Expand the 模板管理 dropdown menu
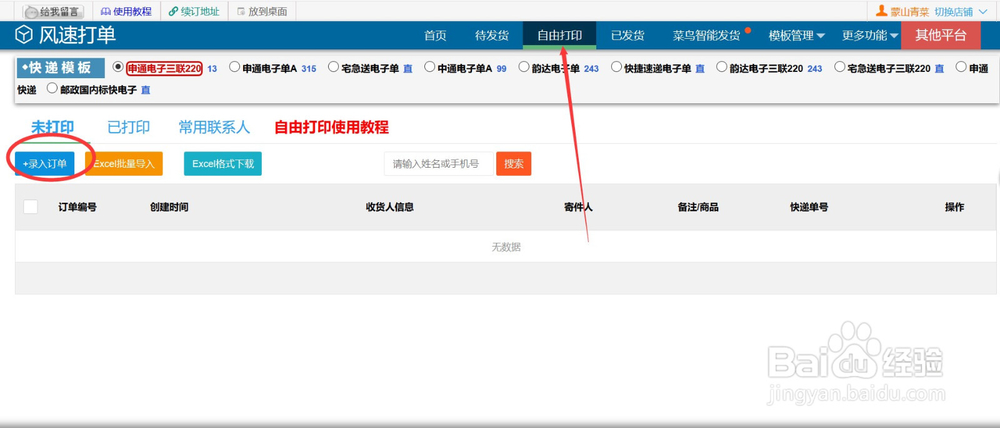 pyautogui.click(x=797, y=36)
